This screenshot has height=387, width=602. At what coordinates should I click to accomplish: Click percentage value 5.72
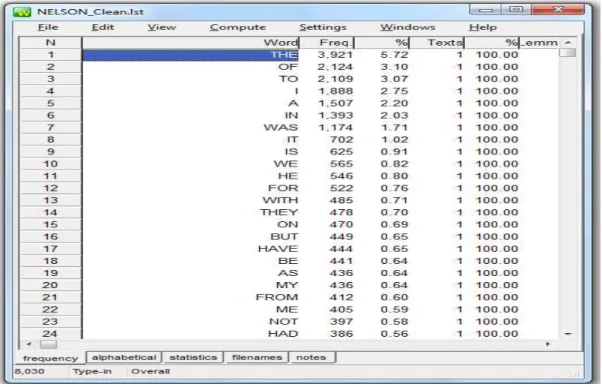point(394,55)
